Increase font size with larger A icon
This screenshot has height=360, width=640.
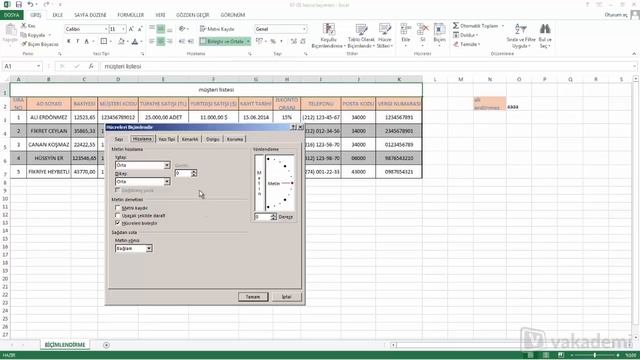point(131,29)
